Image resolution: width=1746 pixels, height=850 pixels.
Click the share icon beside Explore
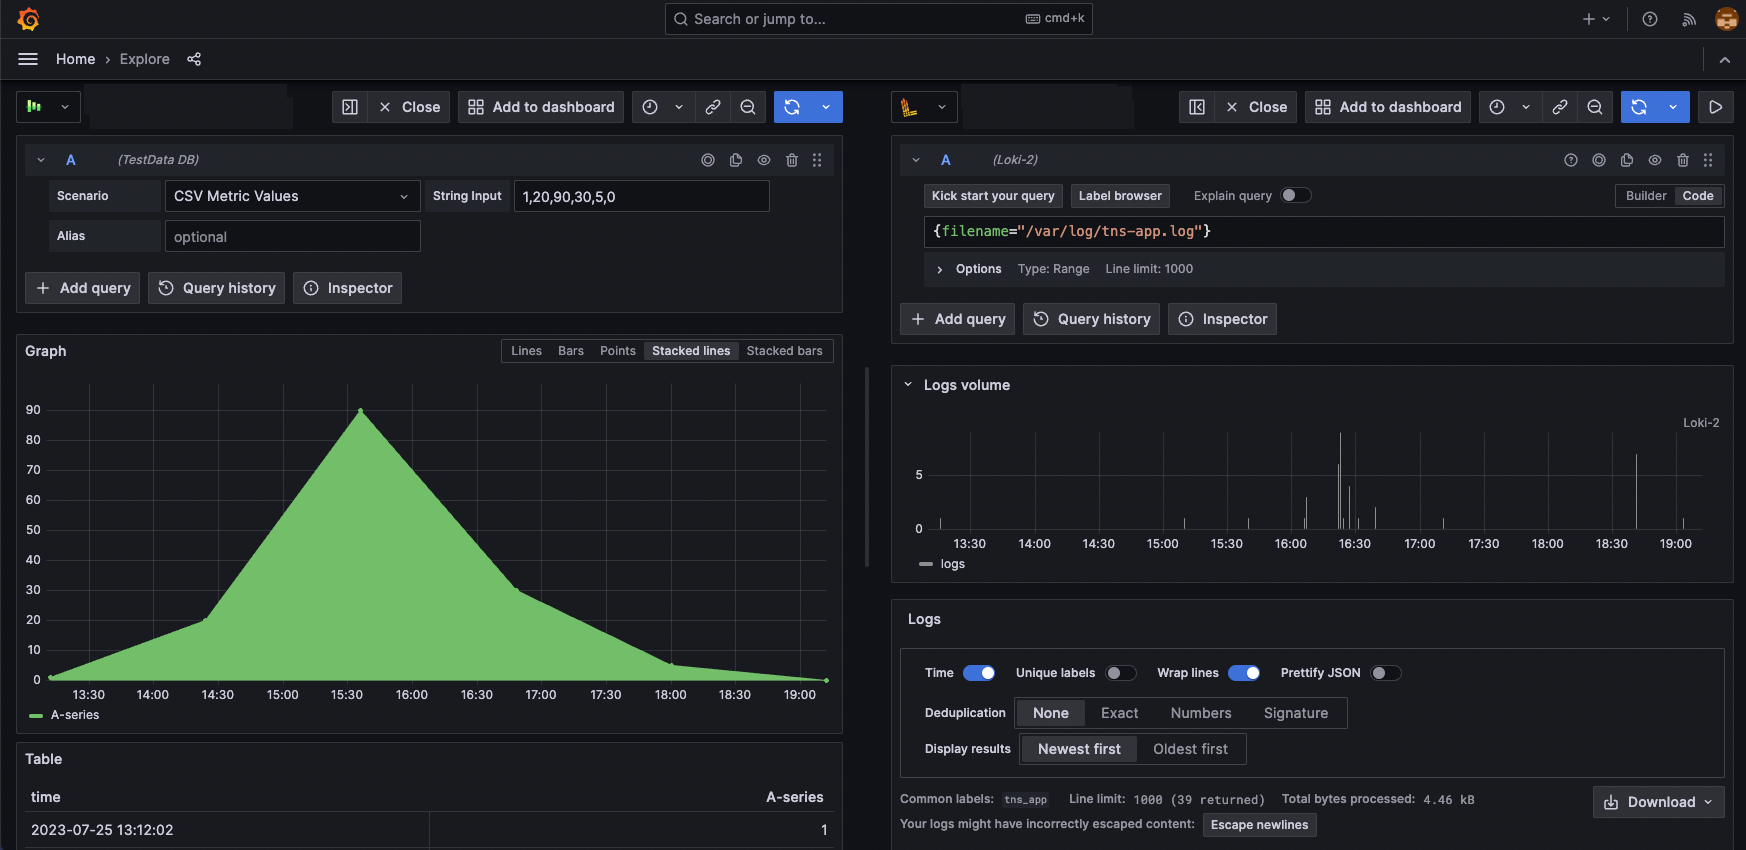tap(194, 59)
